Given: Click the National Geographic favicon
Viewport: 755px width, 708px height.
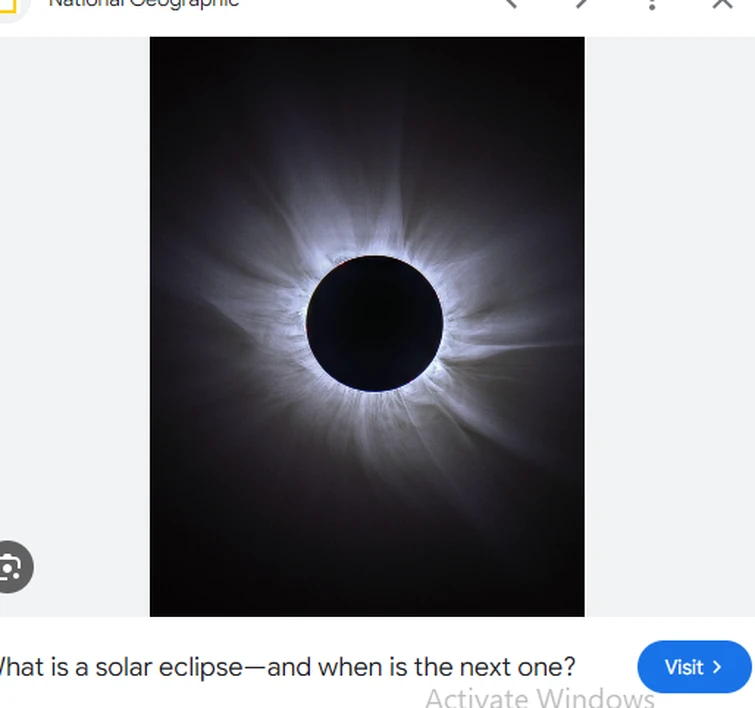Looking at the screenshot, I should (x=12, y=5).
